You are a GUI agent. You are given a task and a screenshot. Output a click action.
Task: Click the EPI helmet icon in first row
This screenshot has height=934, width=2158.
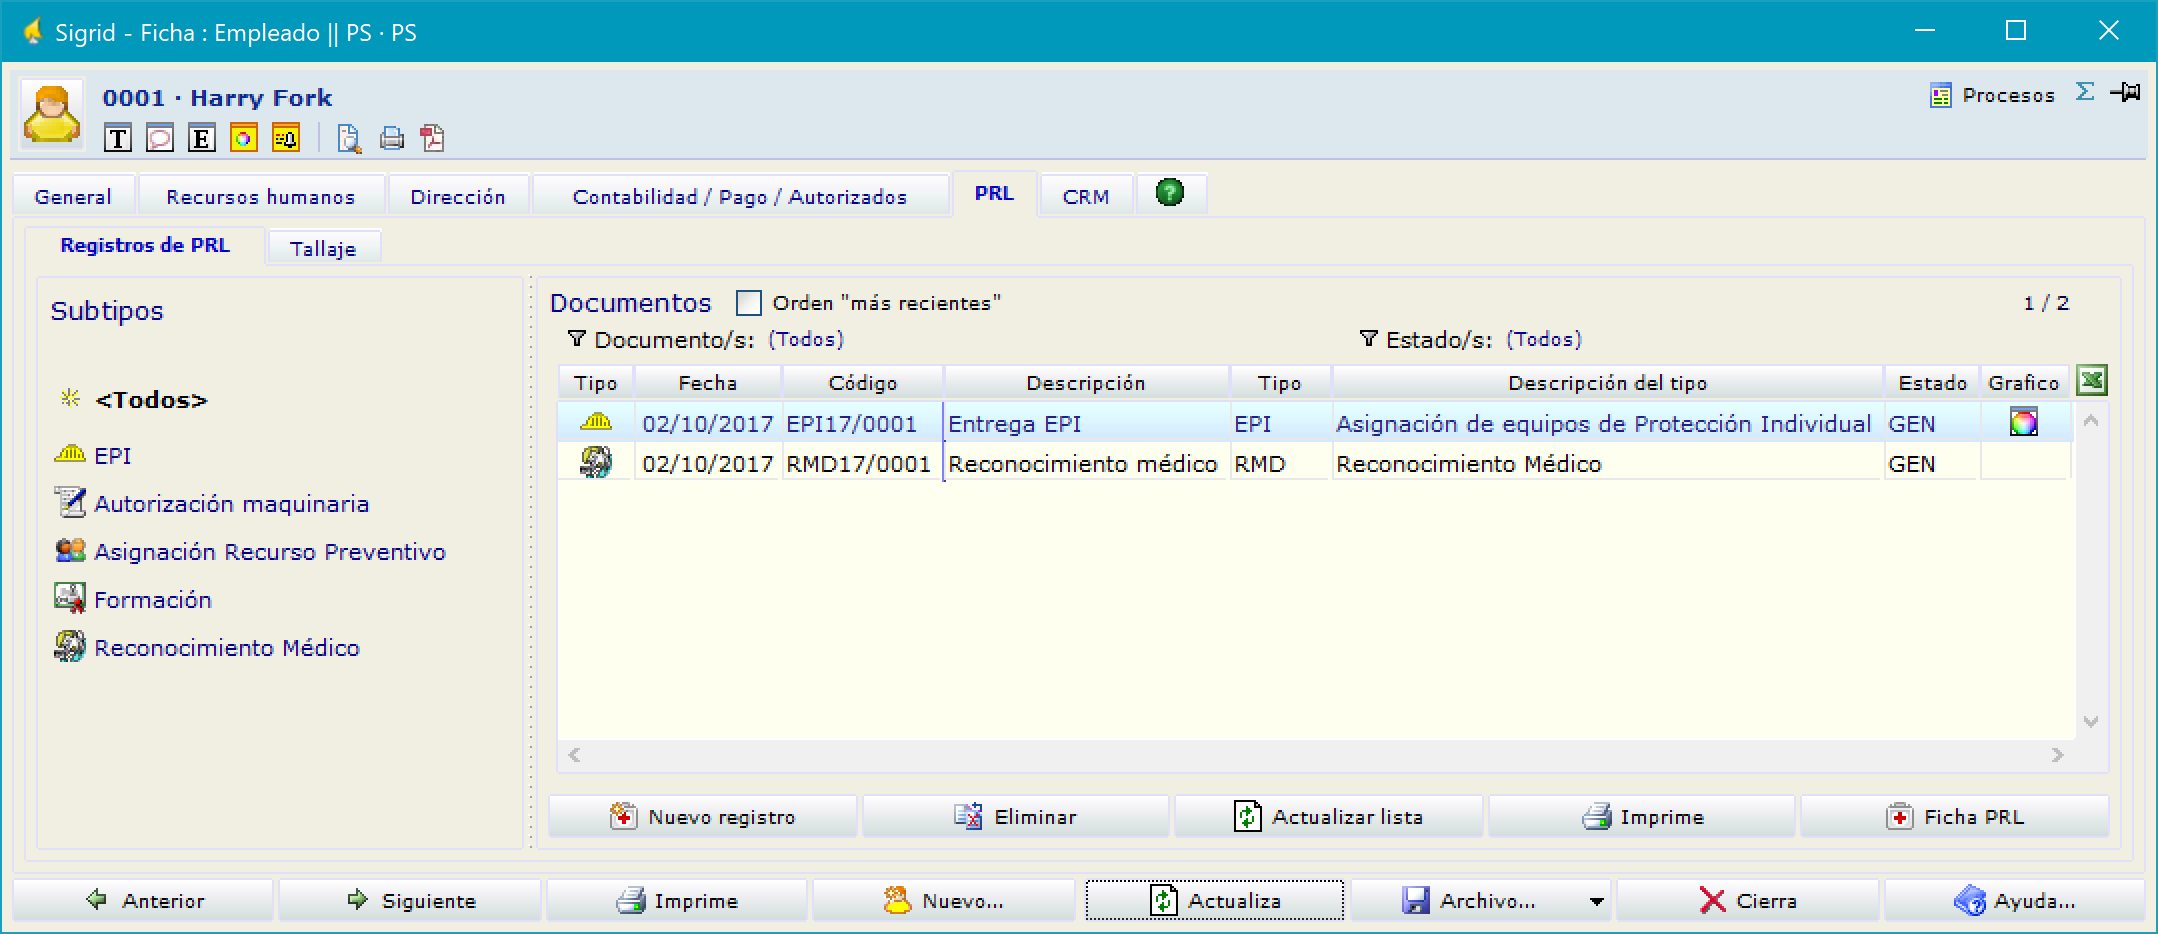596,422
